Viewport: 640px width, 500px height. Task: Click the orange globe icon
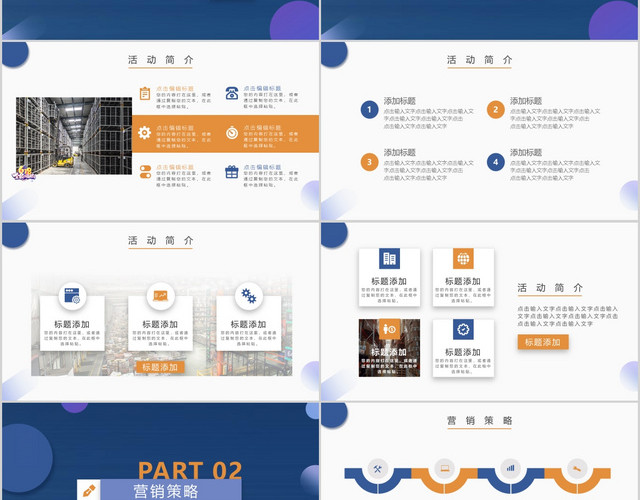(x=463, y=258)
